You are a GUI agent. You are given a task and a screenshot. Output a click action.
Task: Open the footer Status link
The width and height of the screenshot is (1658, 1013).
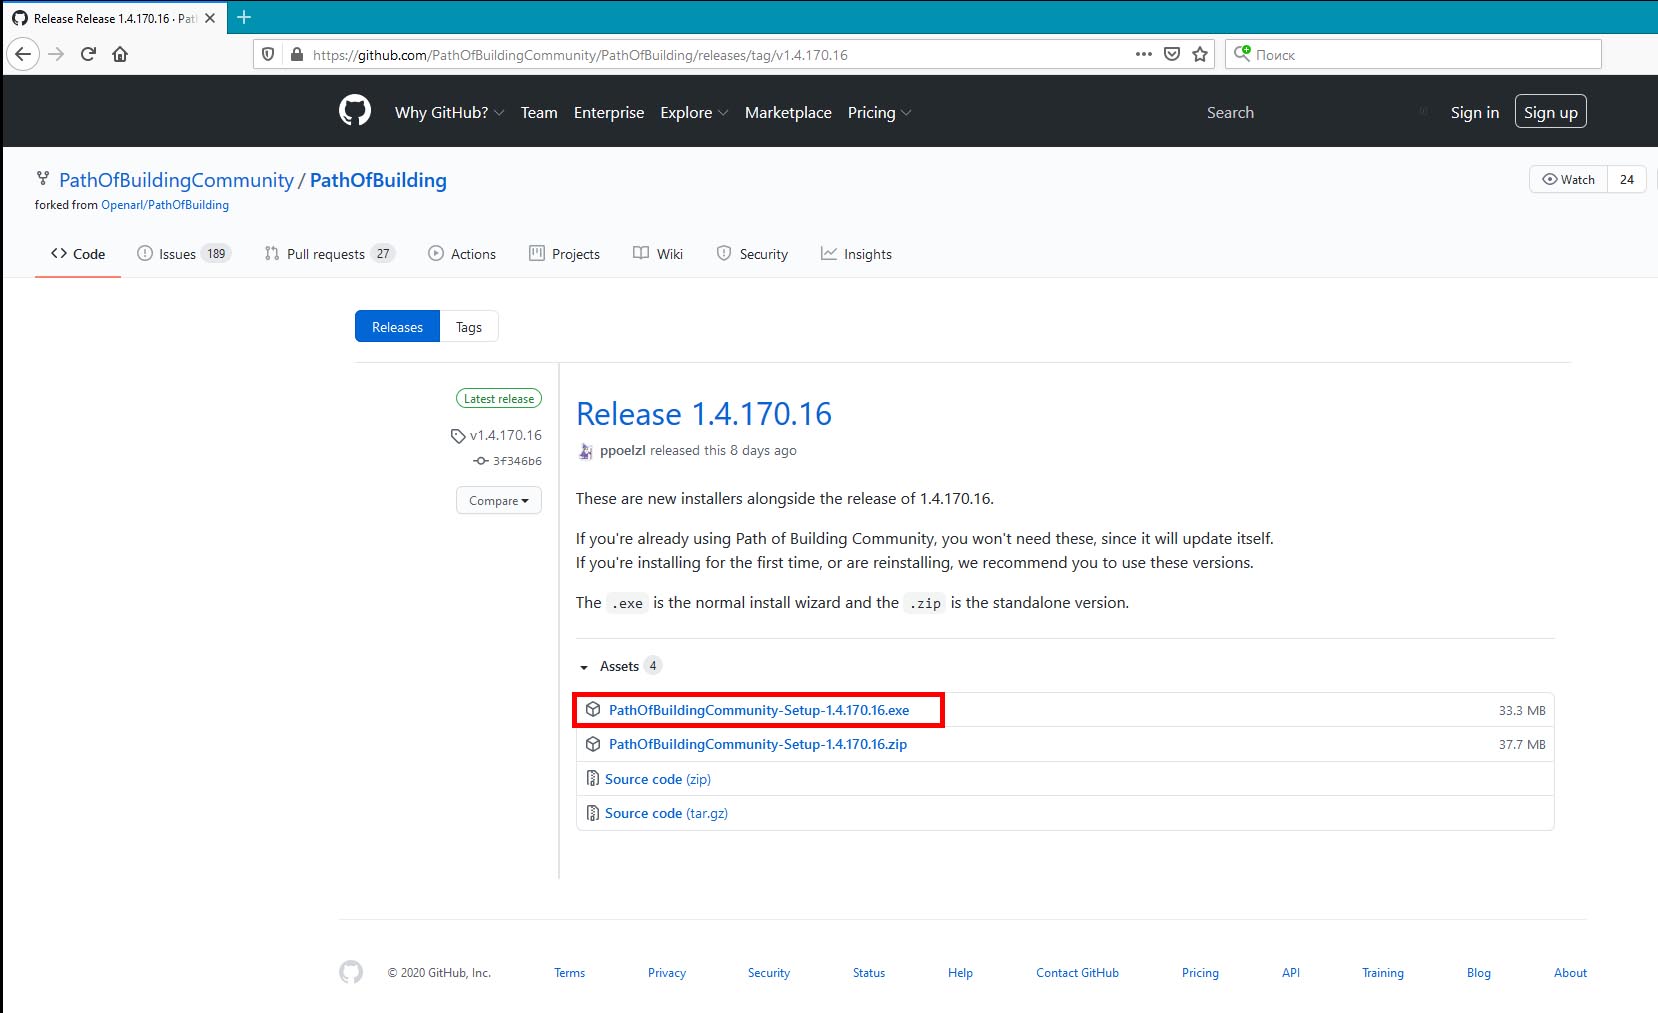click(x=869, y=973)
